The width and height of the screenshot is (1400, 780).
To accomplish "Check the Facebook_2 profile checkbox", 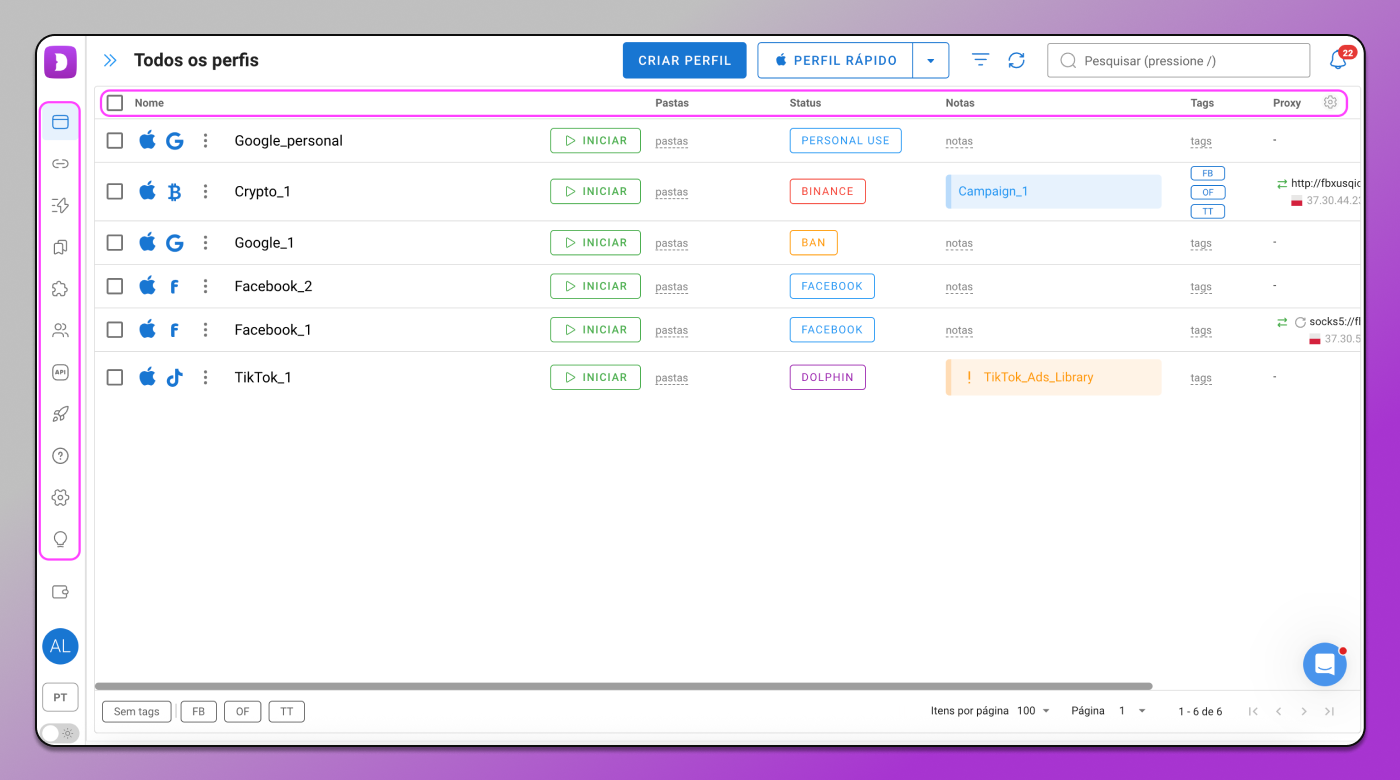I will pyautogui.click(x=115, y=286).
